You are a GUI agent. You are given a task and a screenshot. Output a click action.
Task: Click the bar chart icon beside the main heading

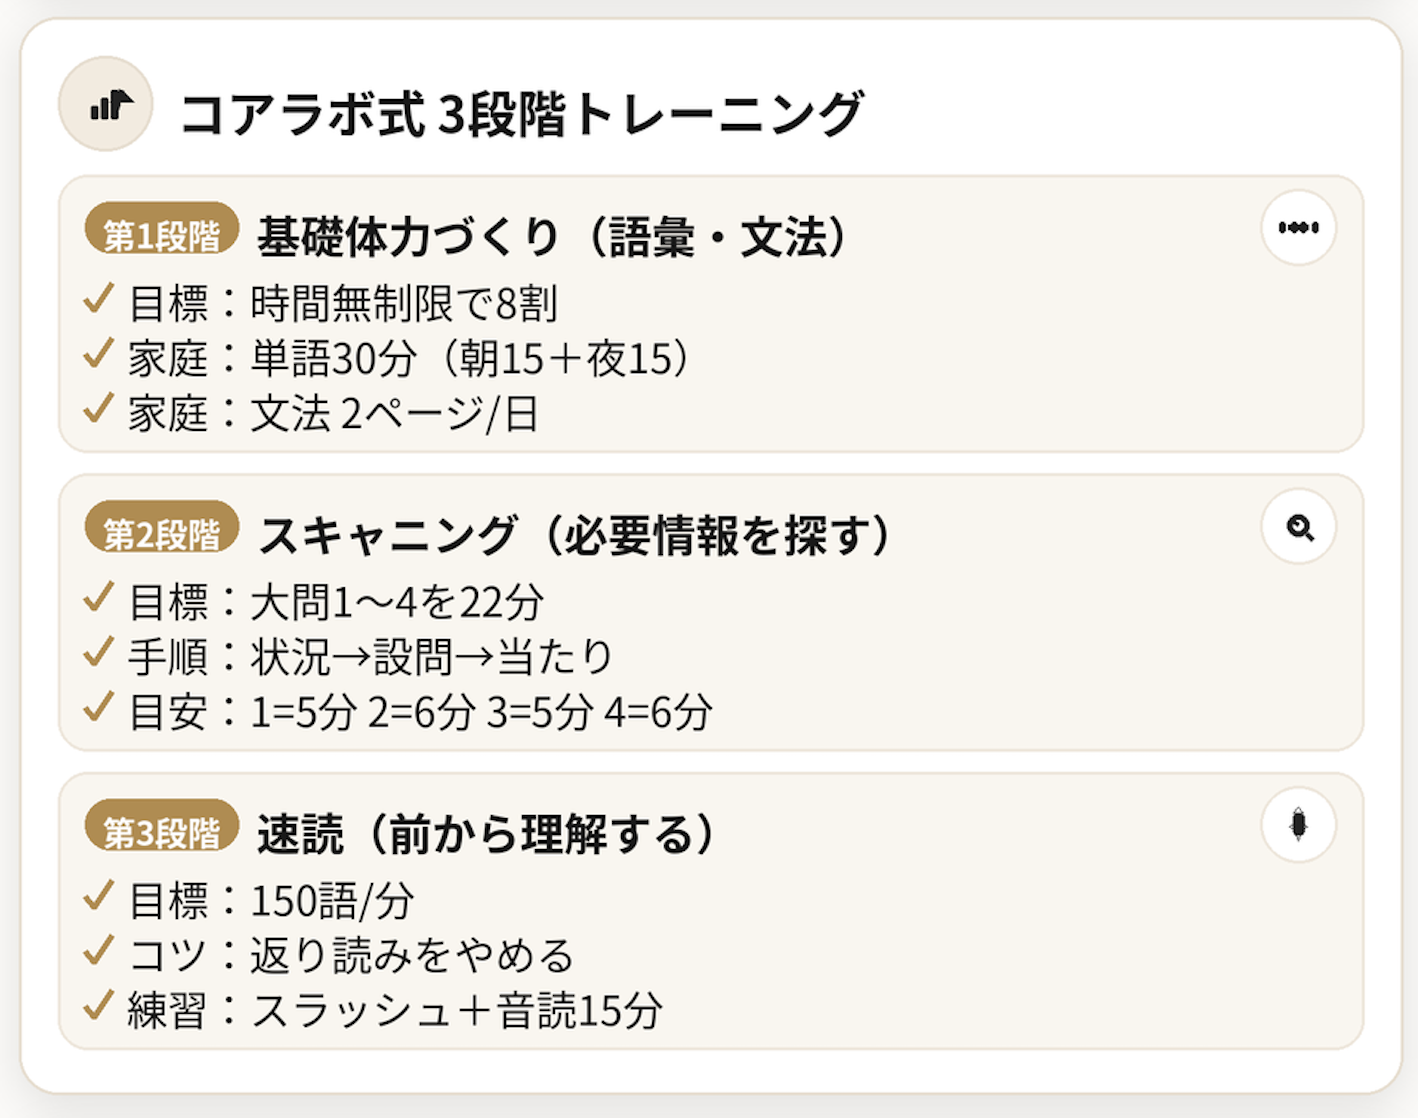[x=106, y=104]
